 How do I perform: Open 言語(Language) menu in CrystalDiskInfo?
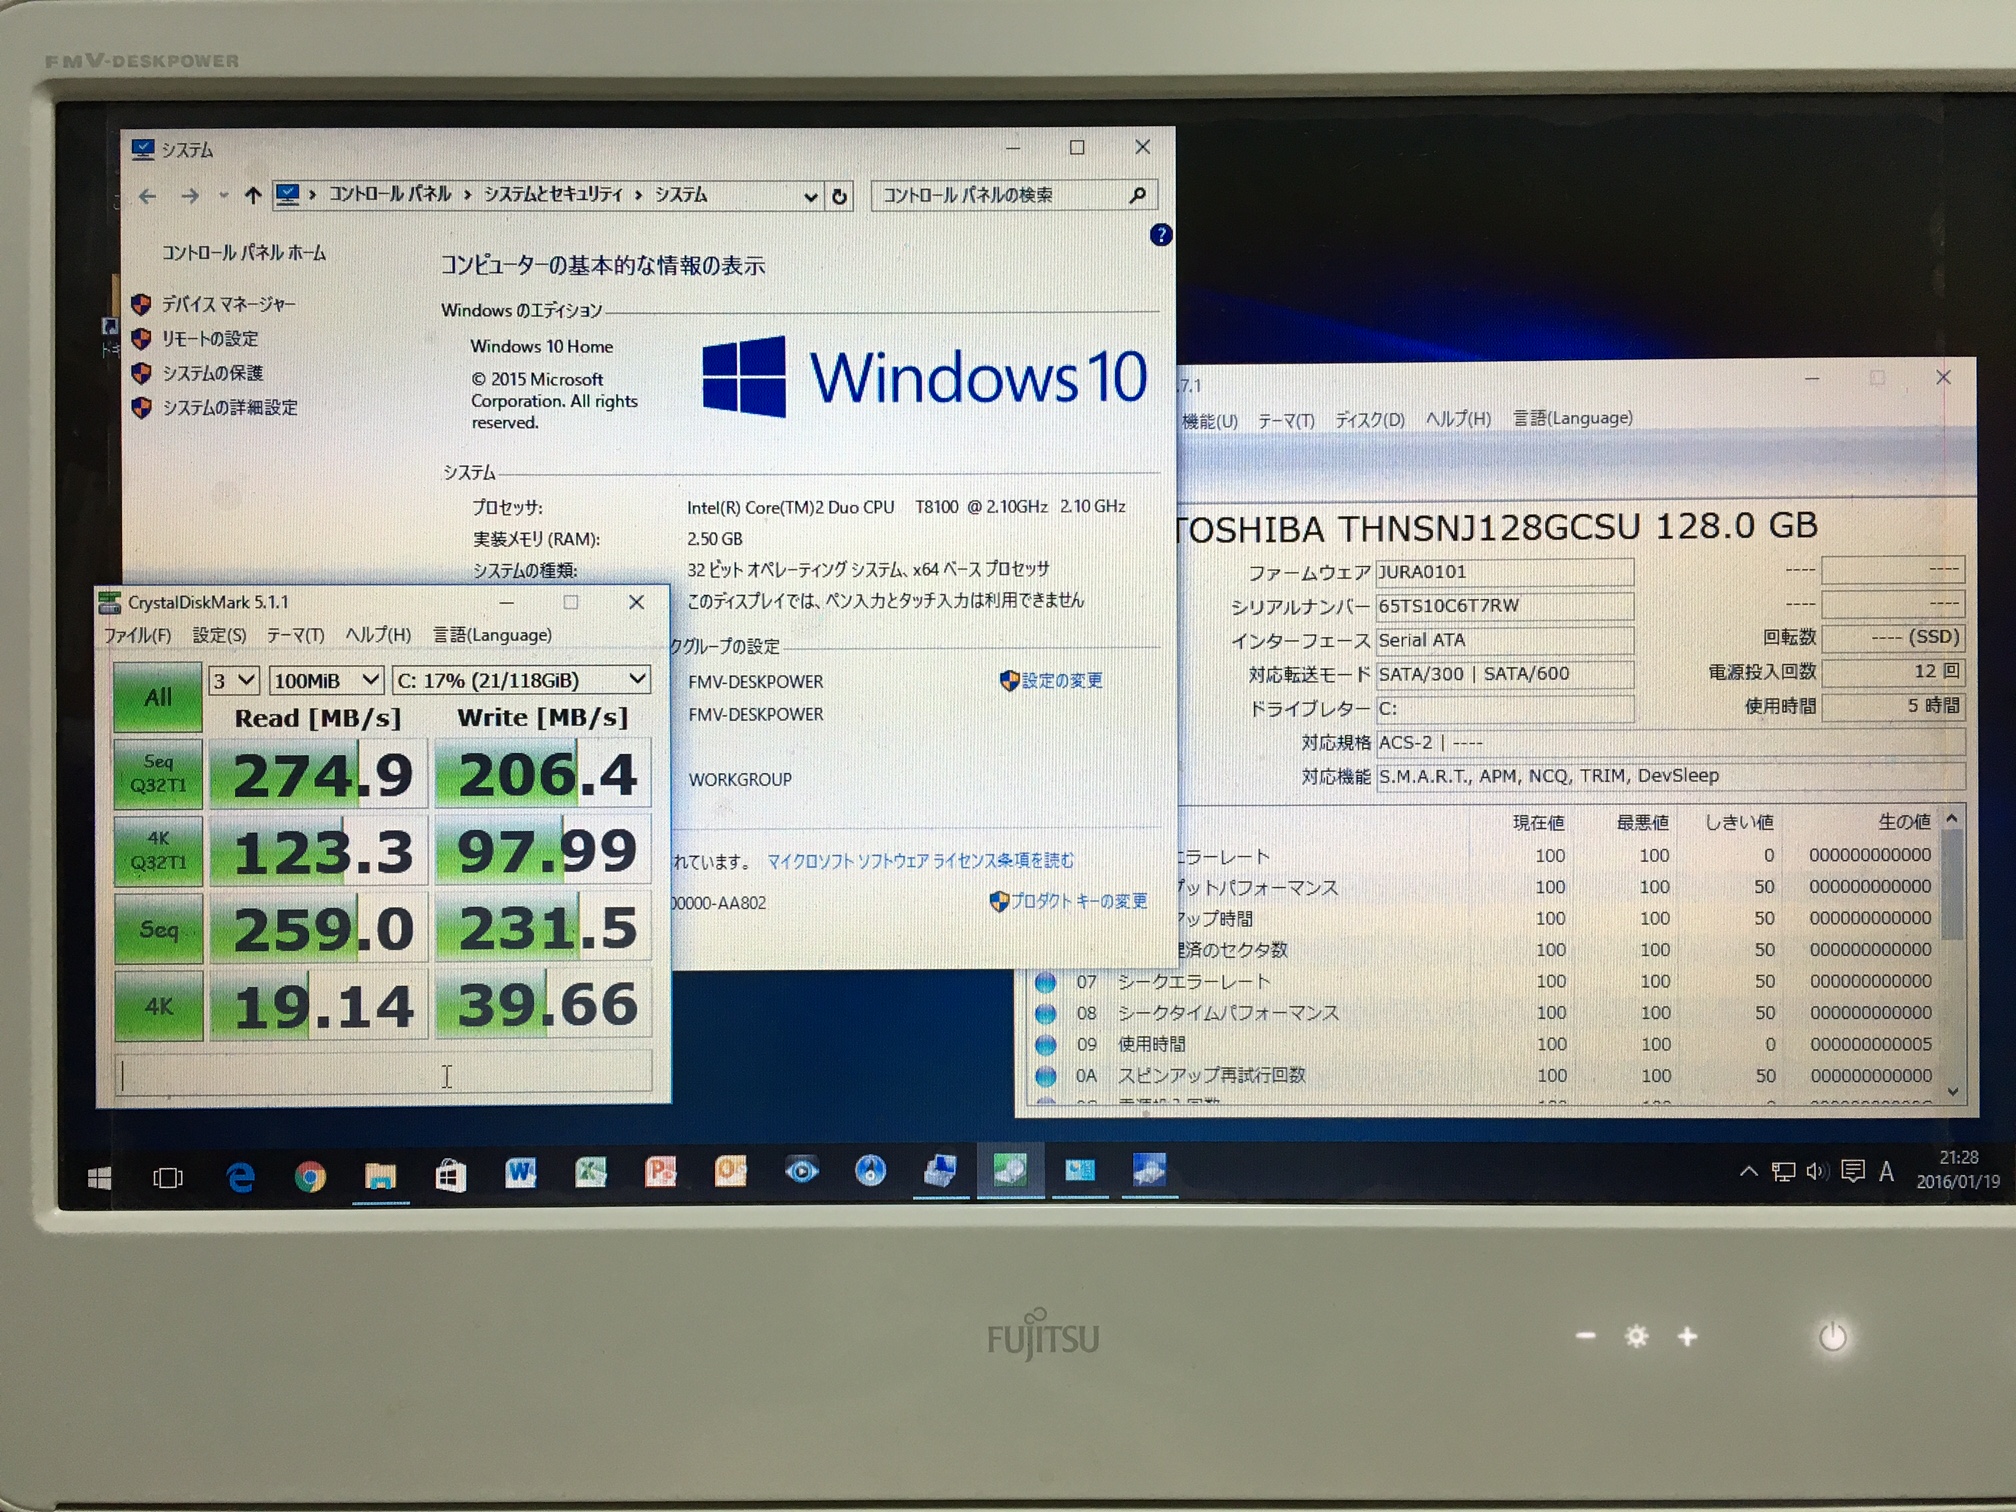pos(1573,418)
